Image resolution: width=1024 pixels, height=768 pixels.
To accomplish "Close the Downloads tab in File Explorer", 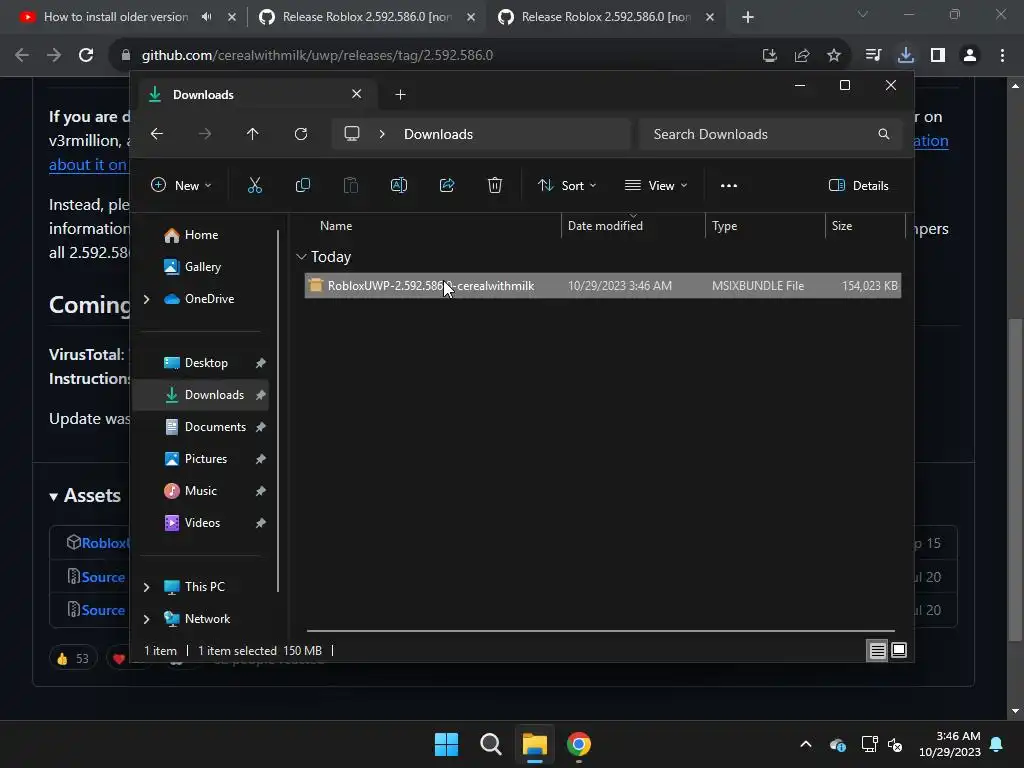I will pyautogui.click(x=357, y=94).
